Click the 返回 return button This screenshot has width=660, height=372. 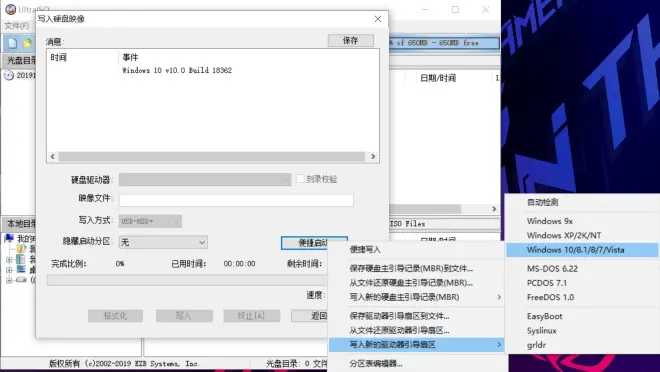tap(310, 316)
